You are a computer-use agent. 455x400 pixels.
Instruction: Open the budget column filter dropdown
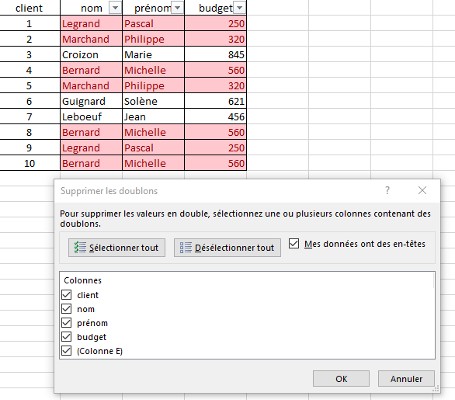coord(239,8)
